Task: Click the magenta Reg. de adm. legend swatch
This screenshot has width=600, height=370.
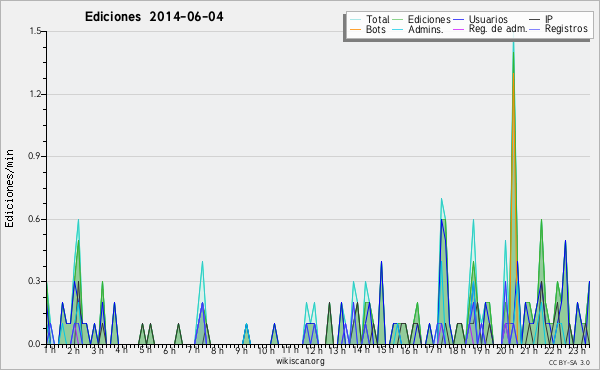Action: click(458, 29)
